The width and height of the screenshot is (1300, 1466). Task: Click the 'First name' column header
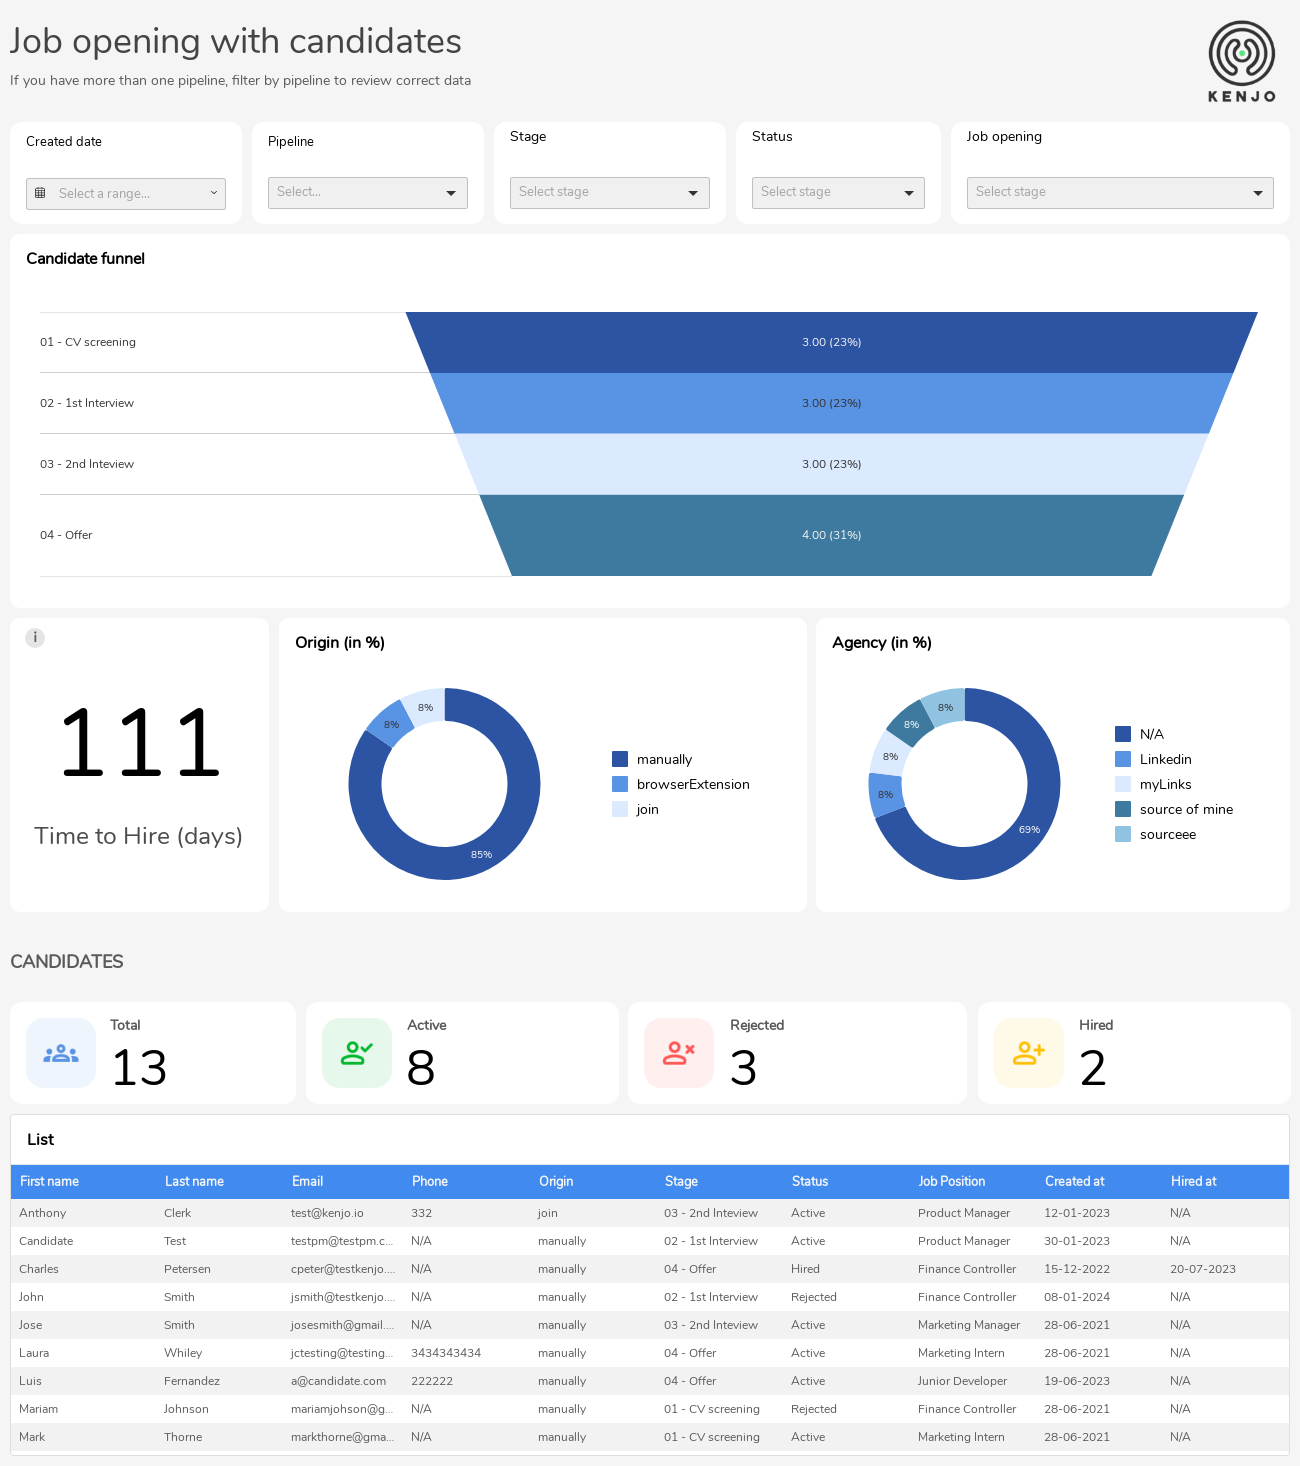pos(49,1181)
